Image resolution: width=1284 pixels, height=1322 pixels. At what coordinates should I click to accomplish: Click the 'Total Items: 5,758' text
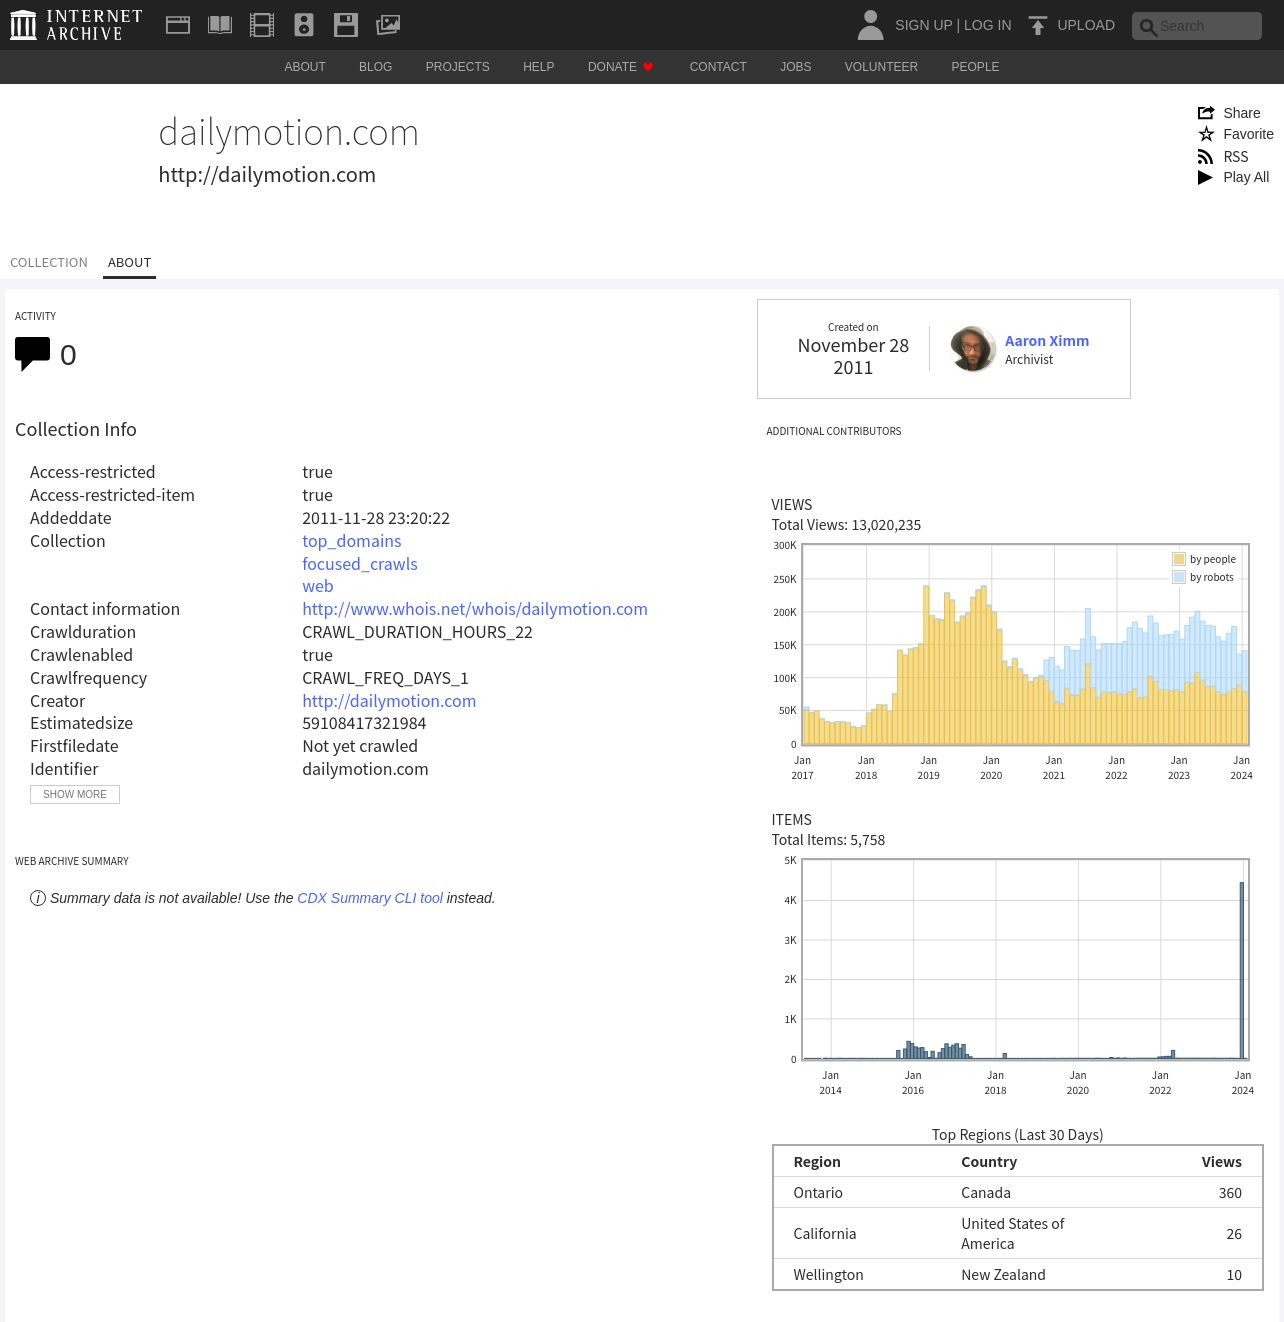point(828,840)
